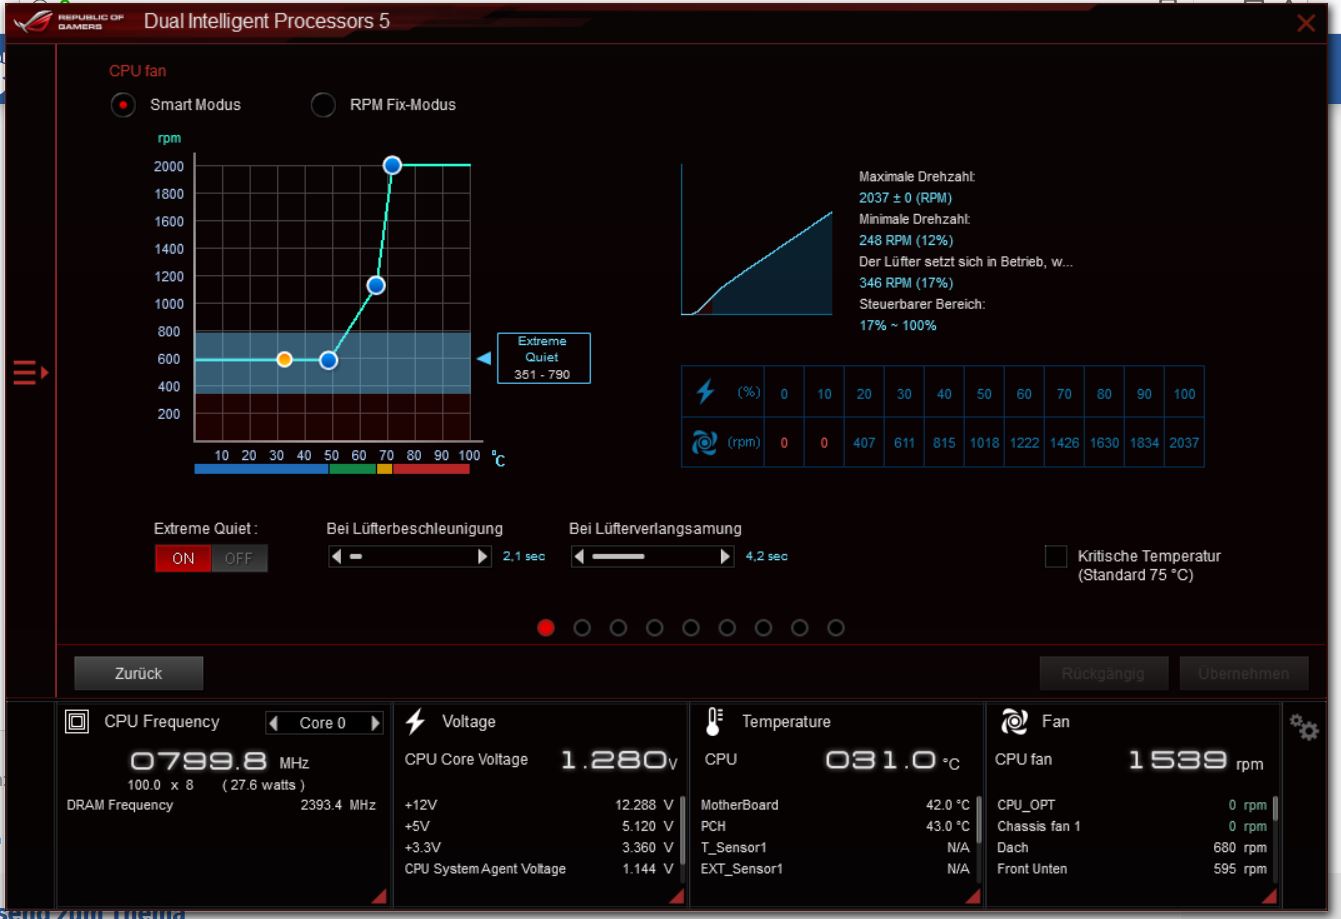1341x919 pixels.
Task: Click the Fan panel fan icon
Action: [1014, 721]
